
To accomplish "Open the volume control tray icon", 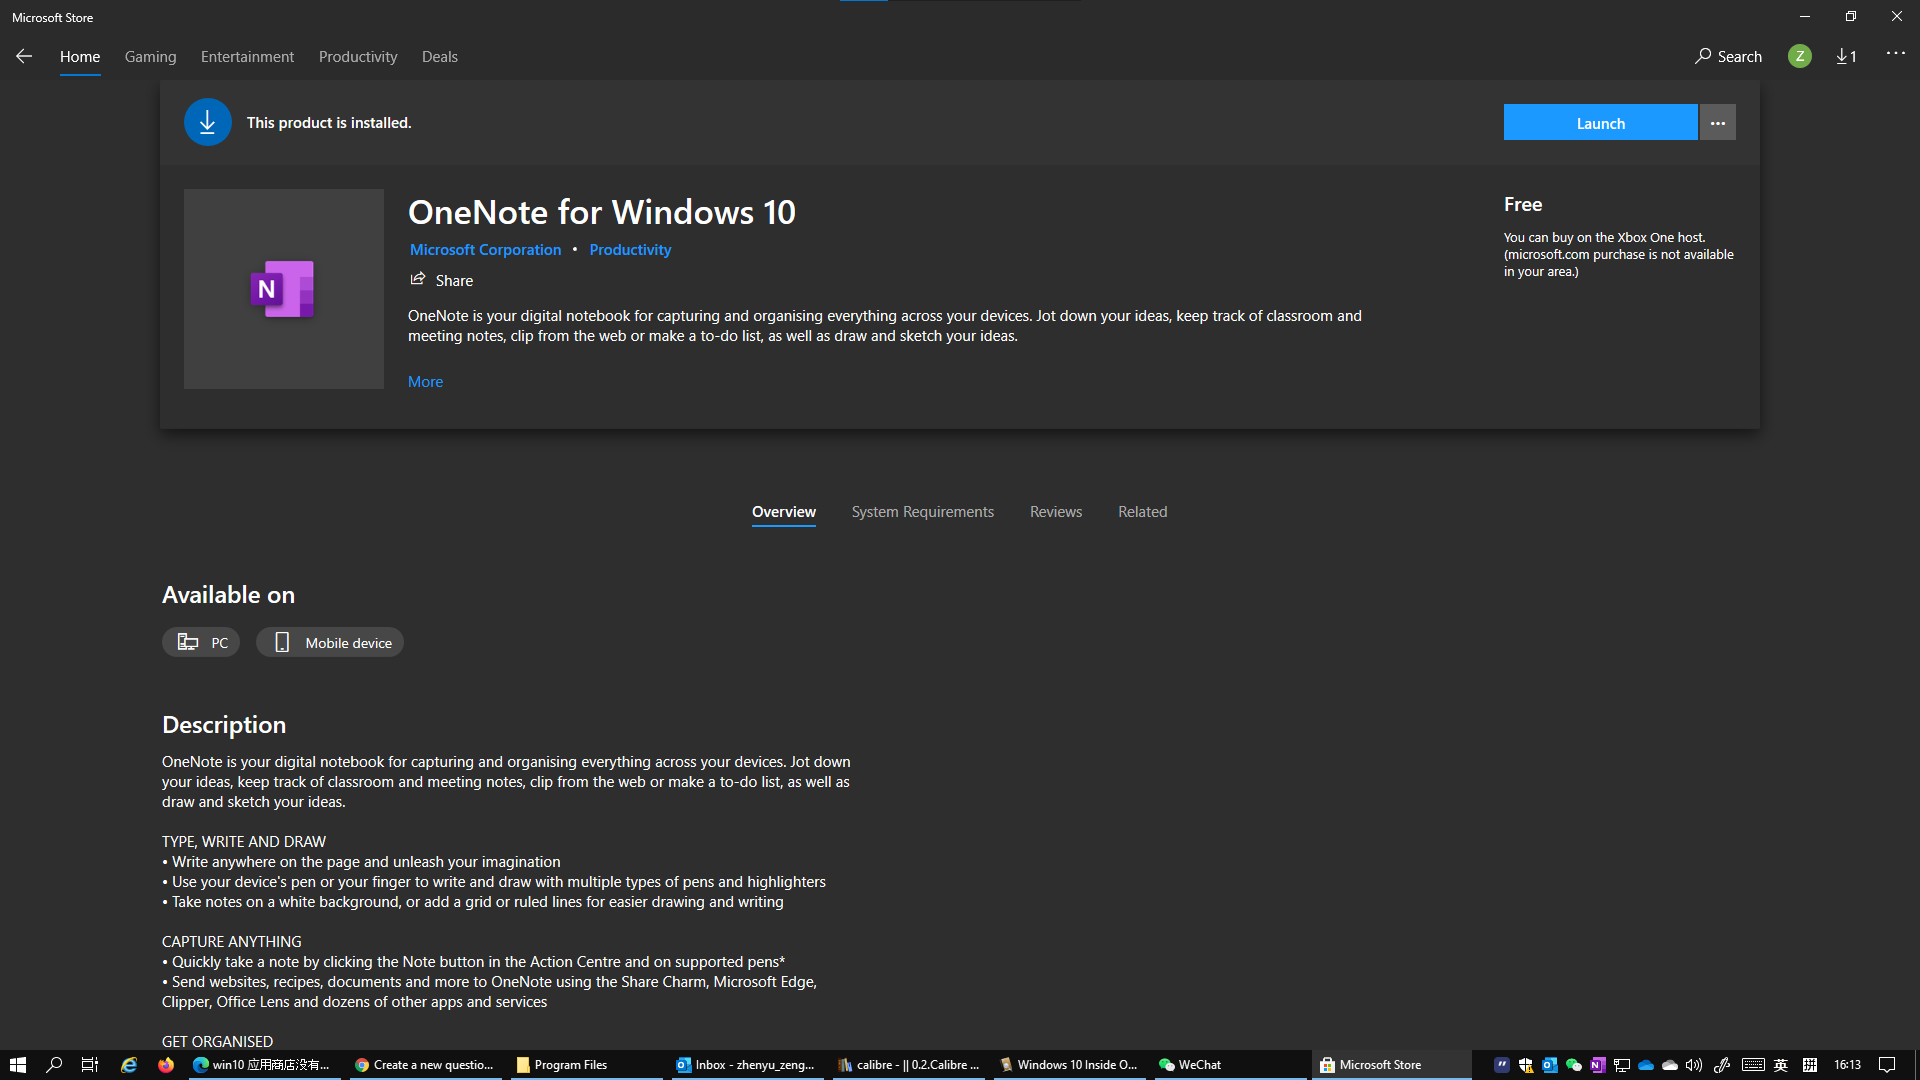I will point(1694,1065).
